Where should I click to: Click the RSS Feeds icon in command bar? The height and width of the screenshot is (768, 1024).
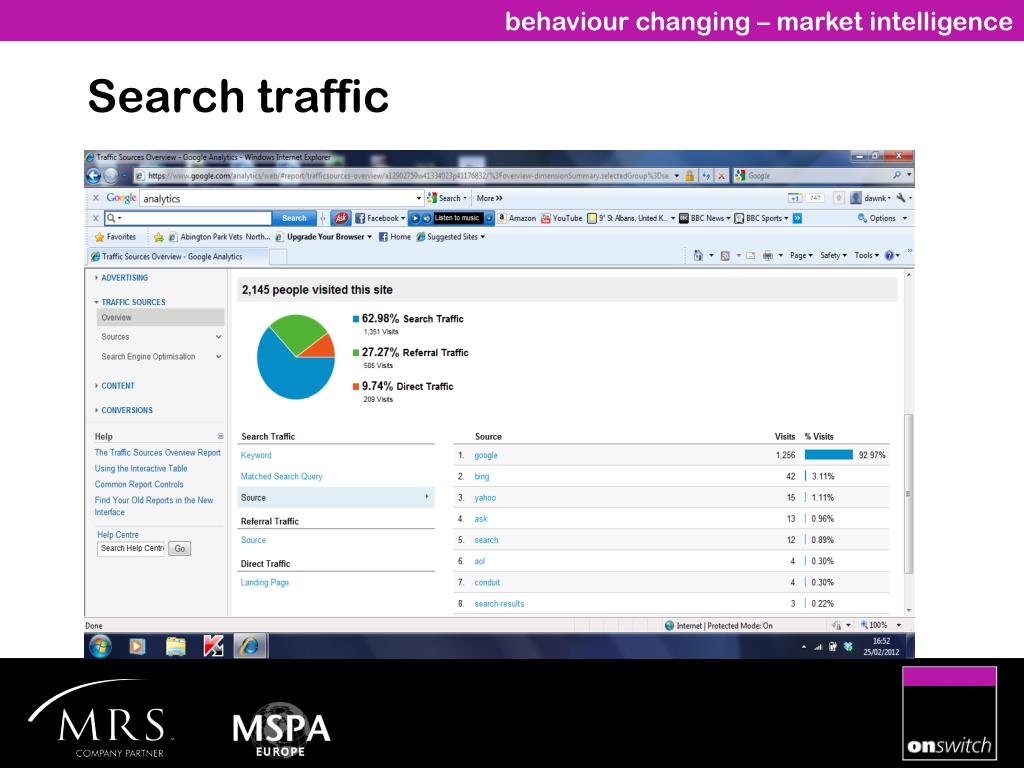coord(725,256)
